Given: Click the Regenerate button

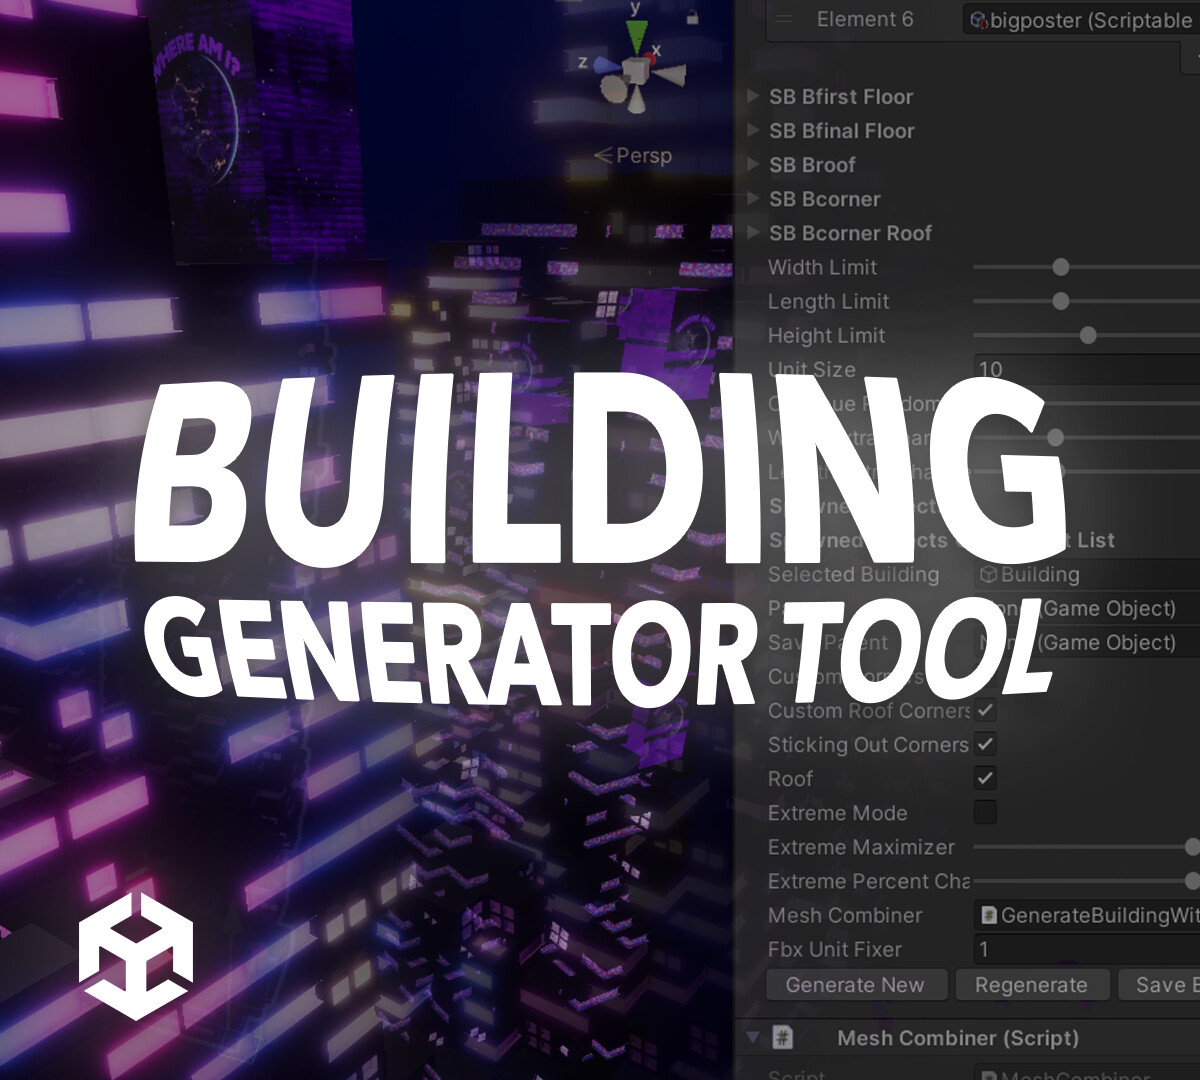Looking at the screenshot, I should [1032, 985].
